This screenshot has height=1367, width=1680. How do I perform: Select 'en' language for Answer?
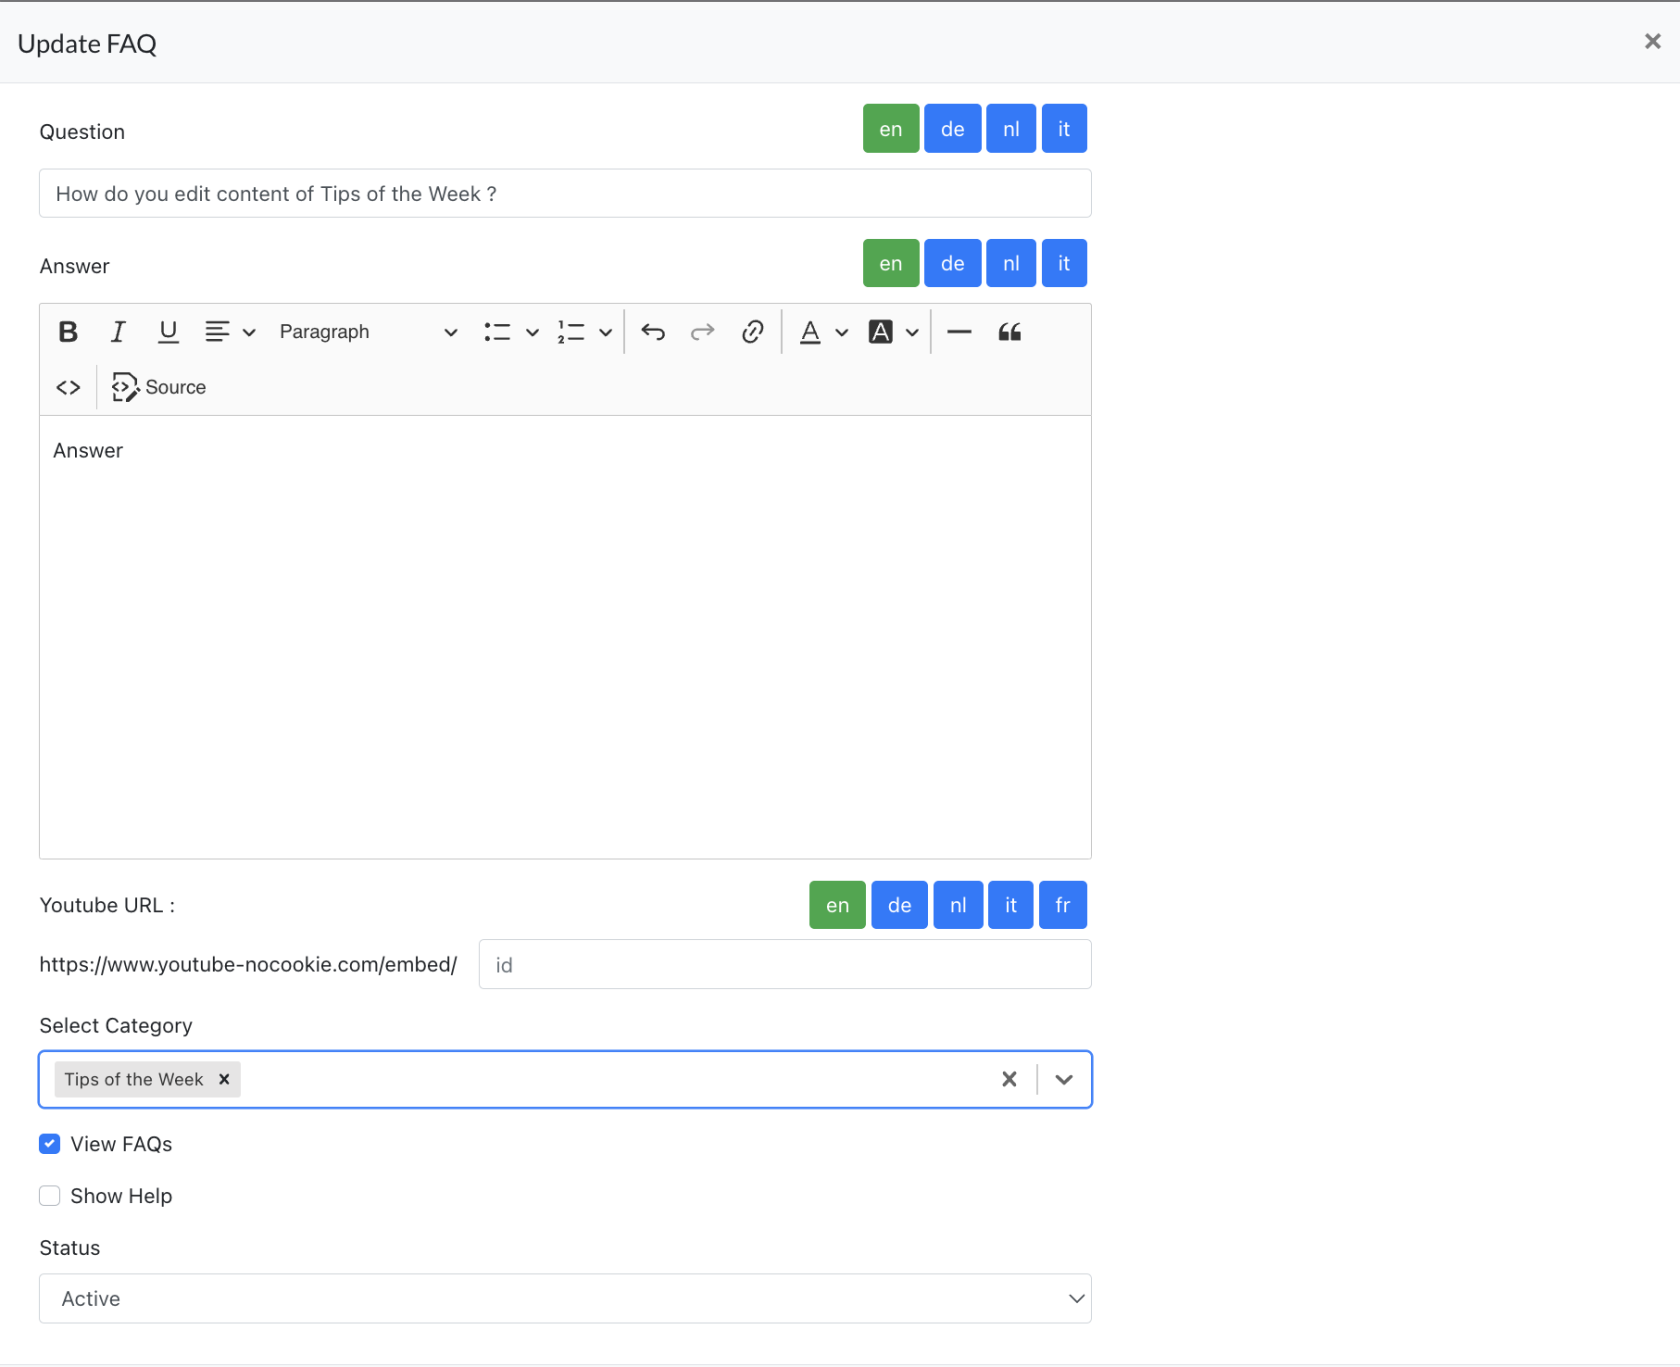click(891, 263)
